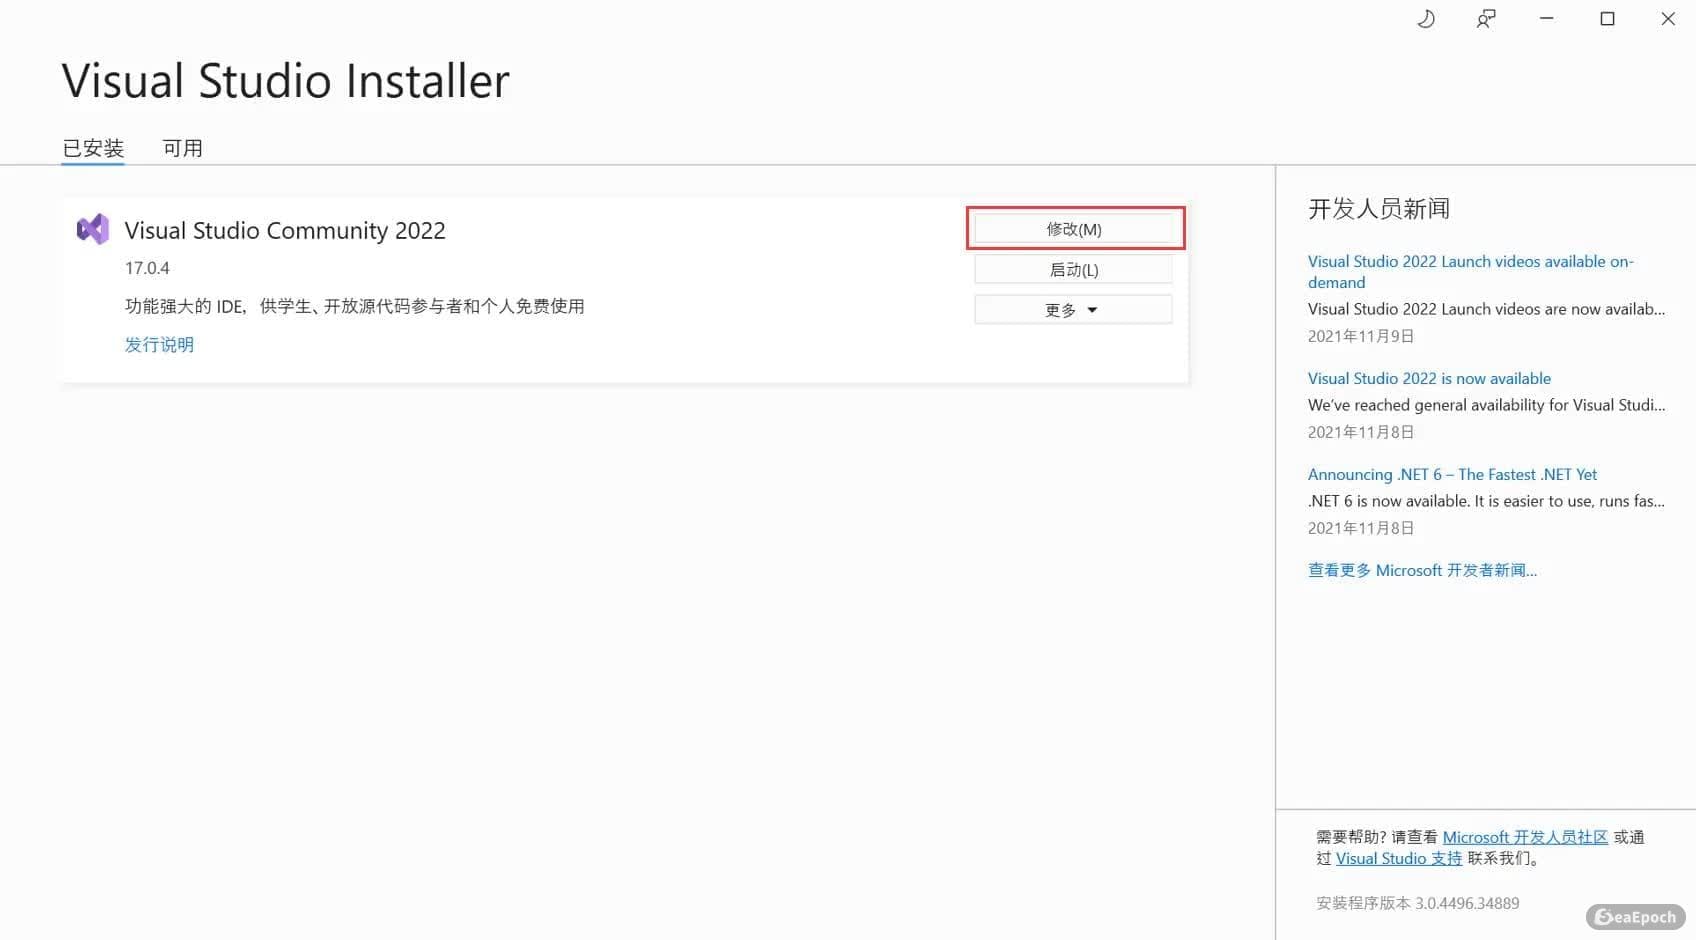Open the feedback icon in title bar
The image size is (1696, 940).
1486,19
